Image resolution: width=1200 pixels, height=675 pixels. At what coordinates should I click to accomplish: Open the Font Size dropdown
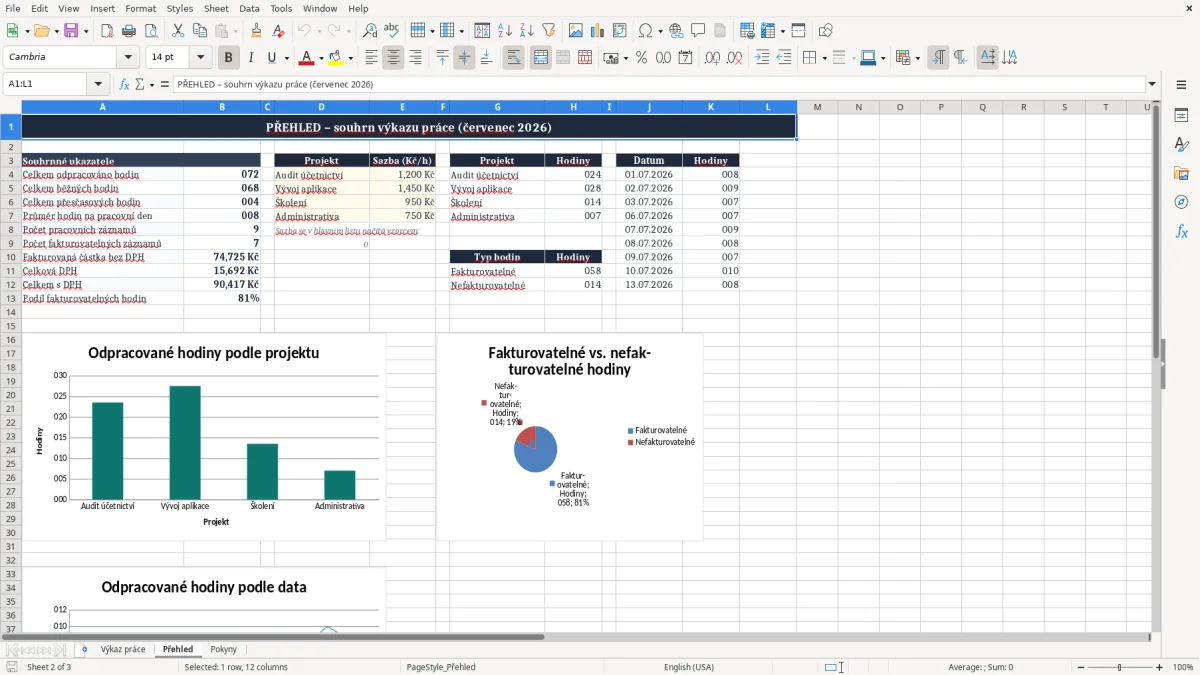[x=201, y=57]
